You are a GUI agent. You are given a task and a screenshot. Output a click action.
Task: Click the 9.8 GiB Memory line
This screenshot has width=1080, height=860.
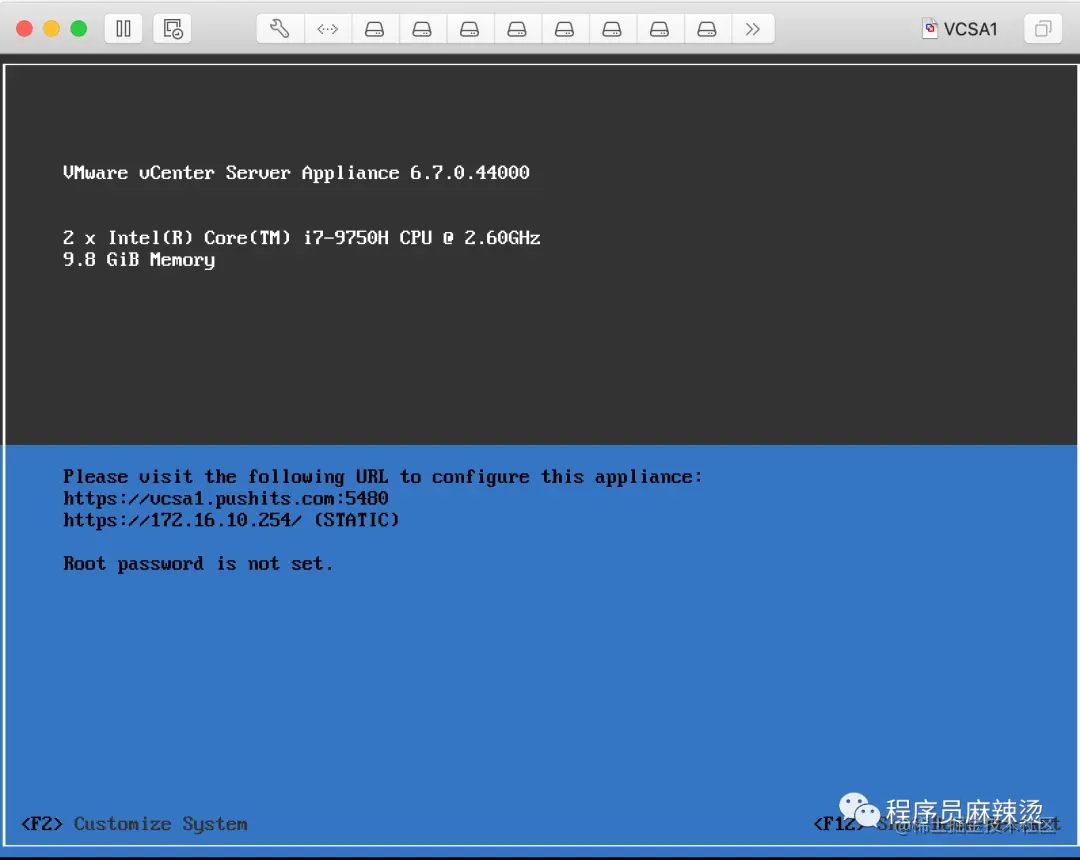(x=139, y=260)
